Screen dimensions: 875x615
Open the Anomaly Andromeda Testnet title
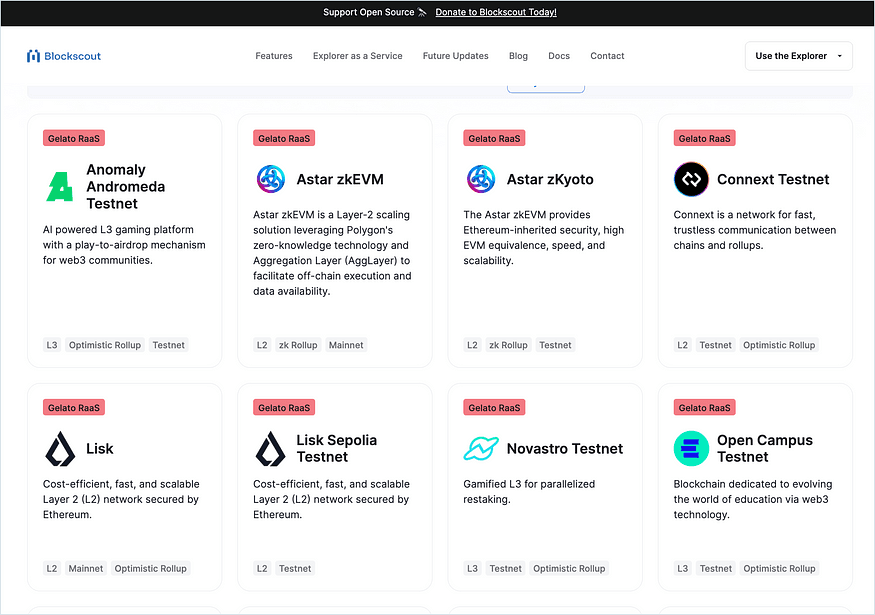pyautogui.click(x=126, y=186)
